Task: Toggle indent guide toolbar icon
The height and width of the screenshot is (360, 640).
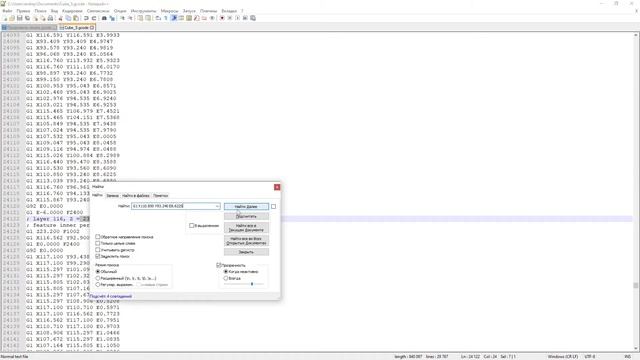Action: pyautogui.click(x=174, y=18)
